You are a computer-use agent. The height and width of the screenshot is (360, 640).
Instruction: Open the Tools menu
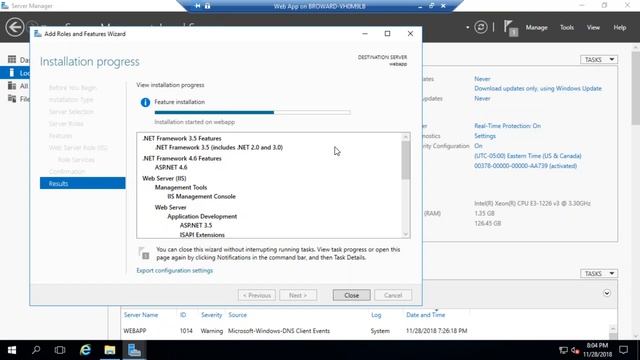[x=567, y=27]
